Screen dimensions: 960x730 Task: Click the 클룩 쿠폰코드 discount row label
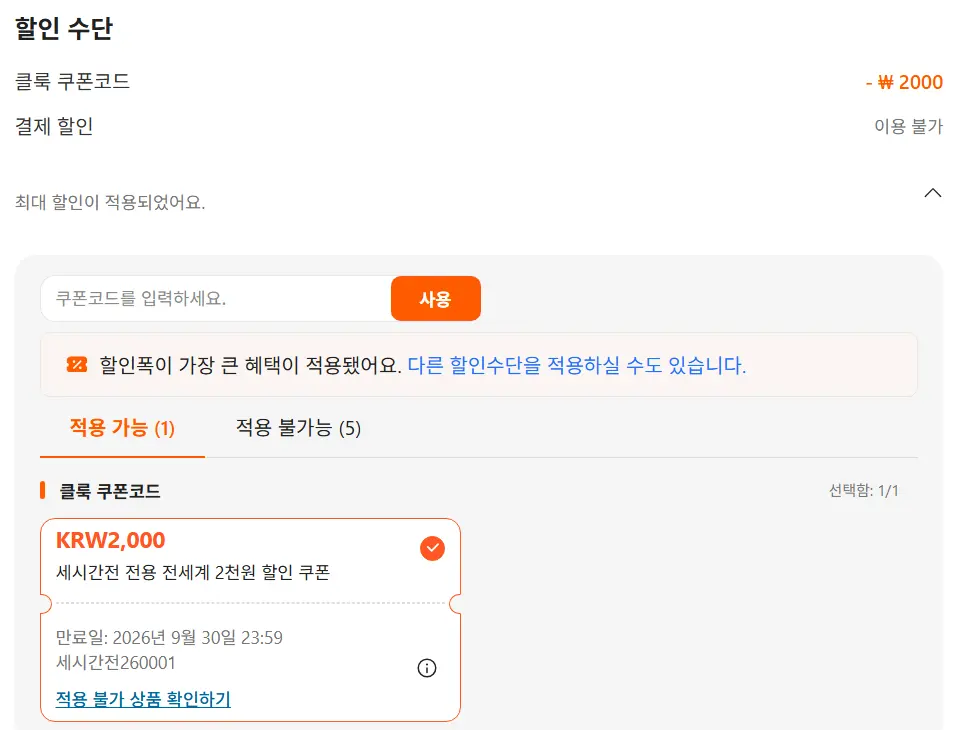pos(72,81)
